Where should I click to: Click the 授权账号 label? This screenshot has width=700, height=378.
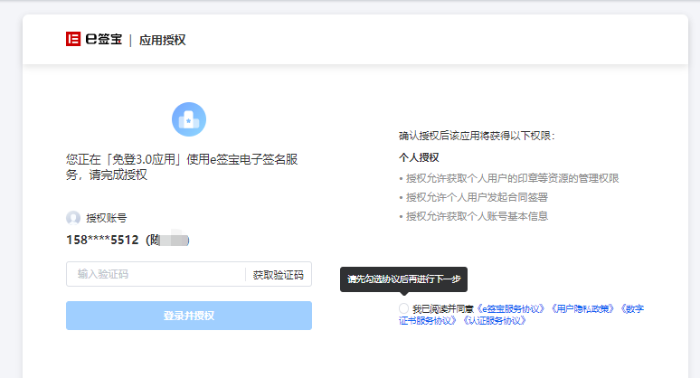(107, 218)
